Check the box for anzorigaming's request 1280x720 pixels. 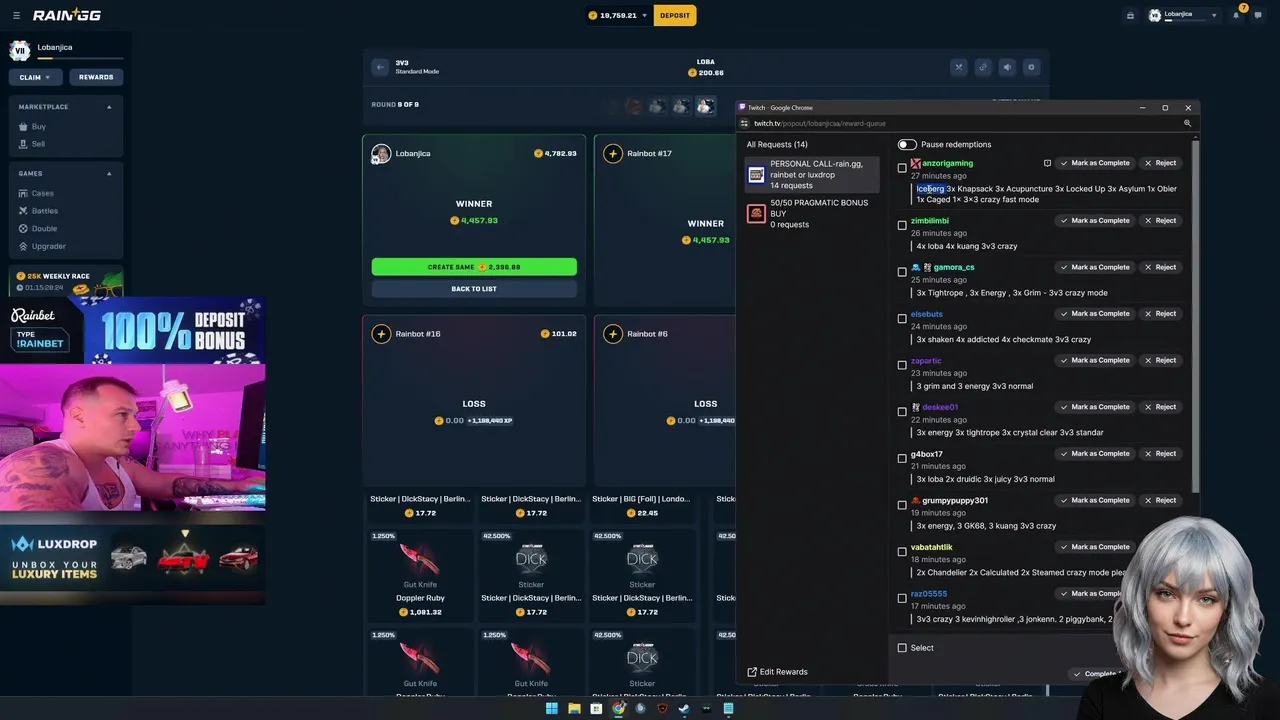[x=902, y=168]
